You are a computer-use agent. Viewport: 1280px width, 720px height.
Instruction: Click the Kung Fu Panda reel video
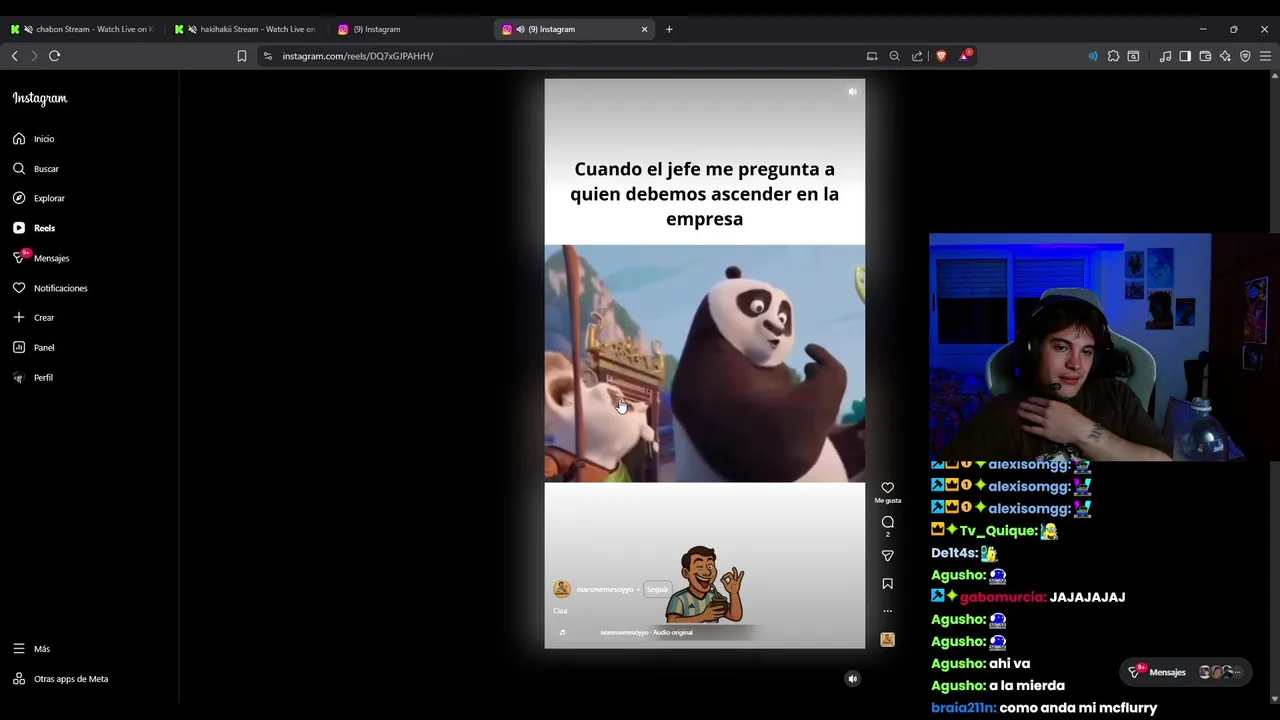tap(705, 364)
